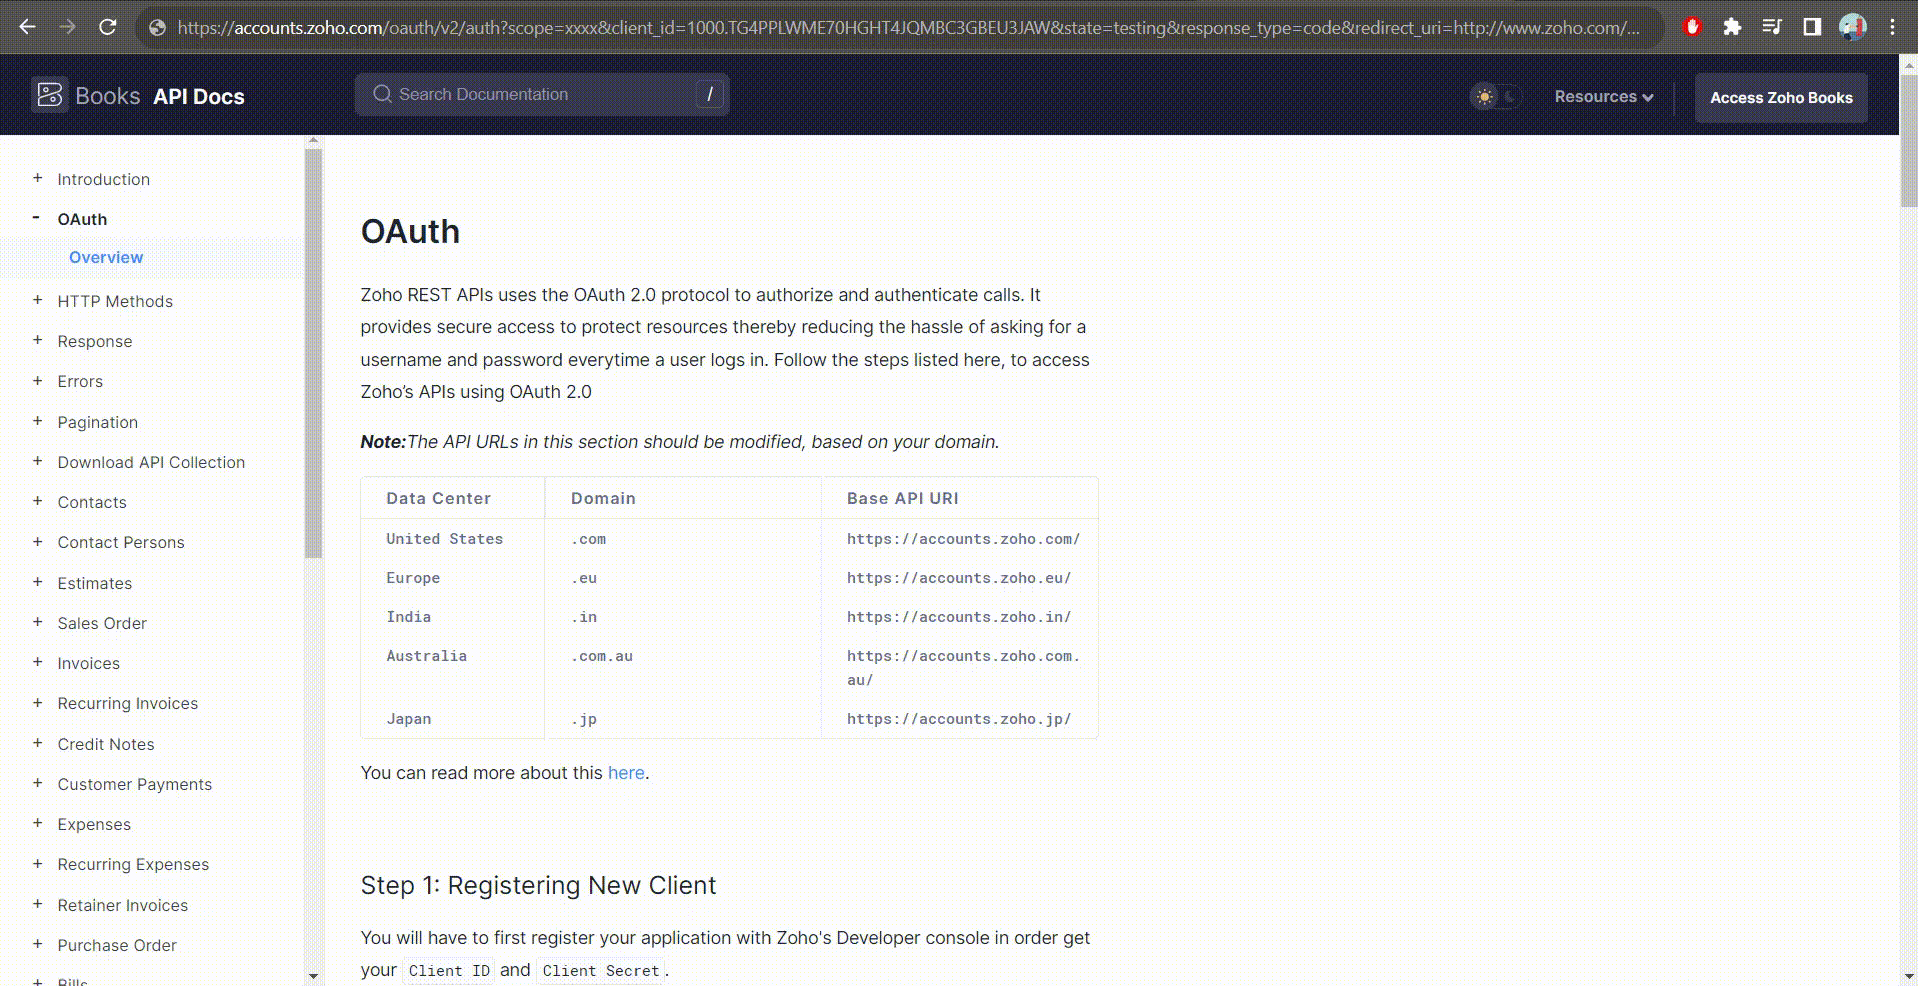Follow the "here" link below the table
1918x986 pixels.
coord(626,773)
